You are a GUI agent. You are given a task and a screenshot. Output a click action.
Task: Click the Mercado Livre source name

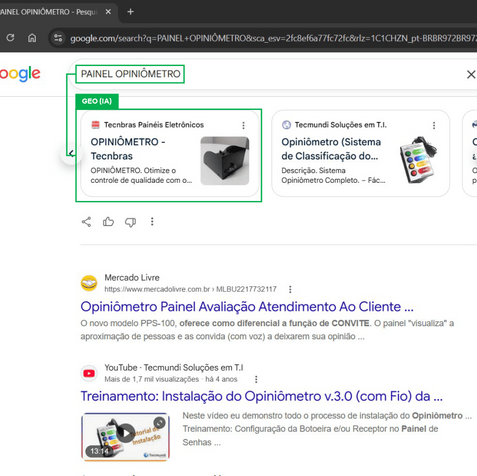click(132, 278)
